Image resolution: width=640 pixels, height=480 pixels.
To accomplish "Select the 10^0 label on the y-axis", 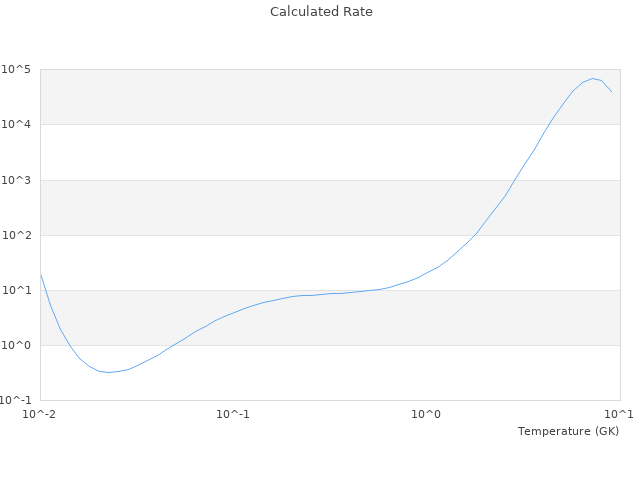I will point(16,345).
